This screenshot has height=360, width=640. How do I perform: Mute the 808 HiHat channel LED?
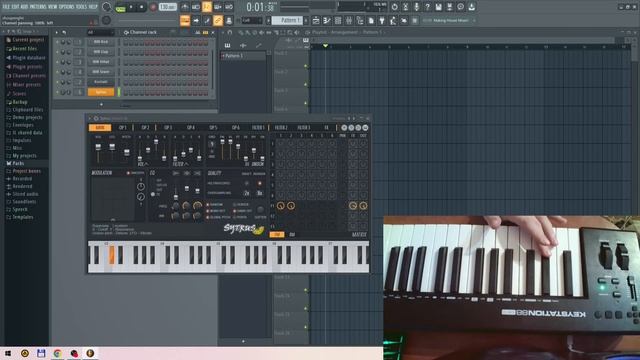pos(57,62)
